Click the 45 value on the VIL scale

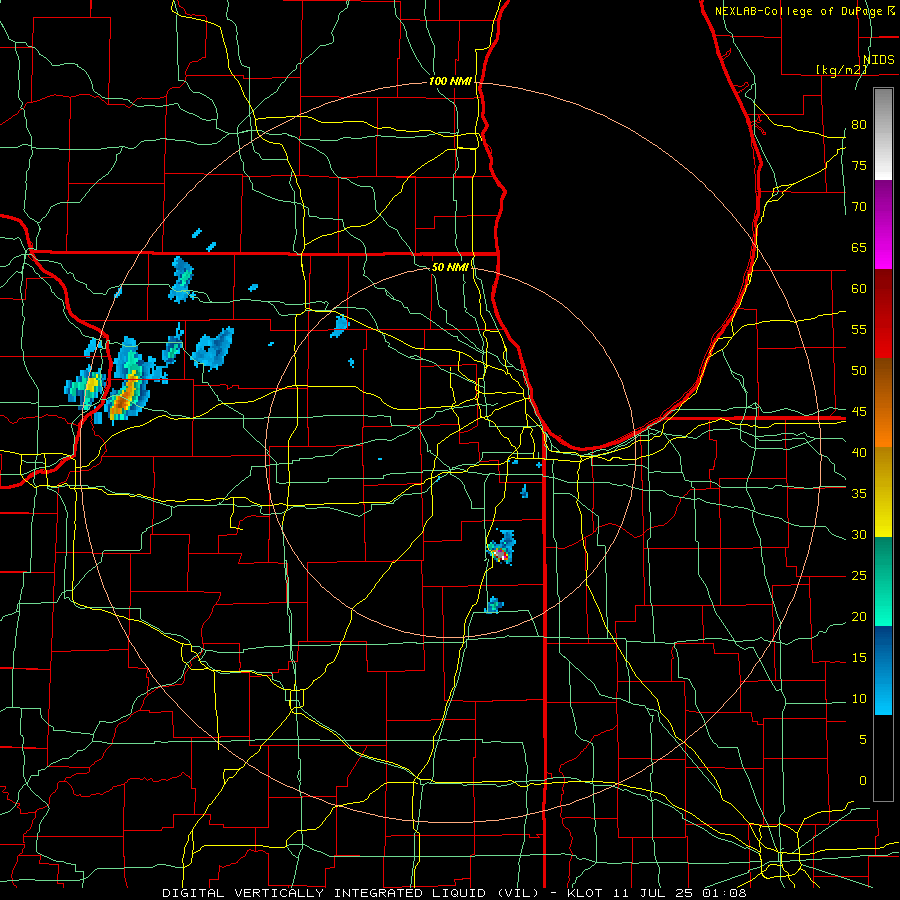[x=859, y=412]
